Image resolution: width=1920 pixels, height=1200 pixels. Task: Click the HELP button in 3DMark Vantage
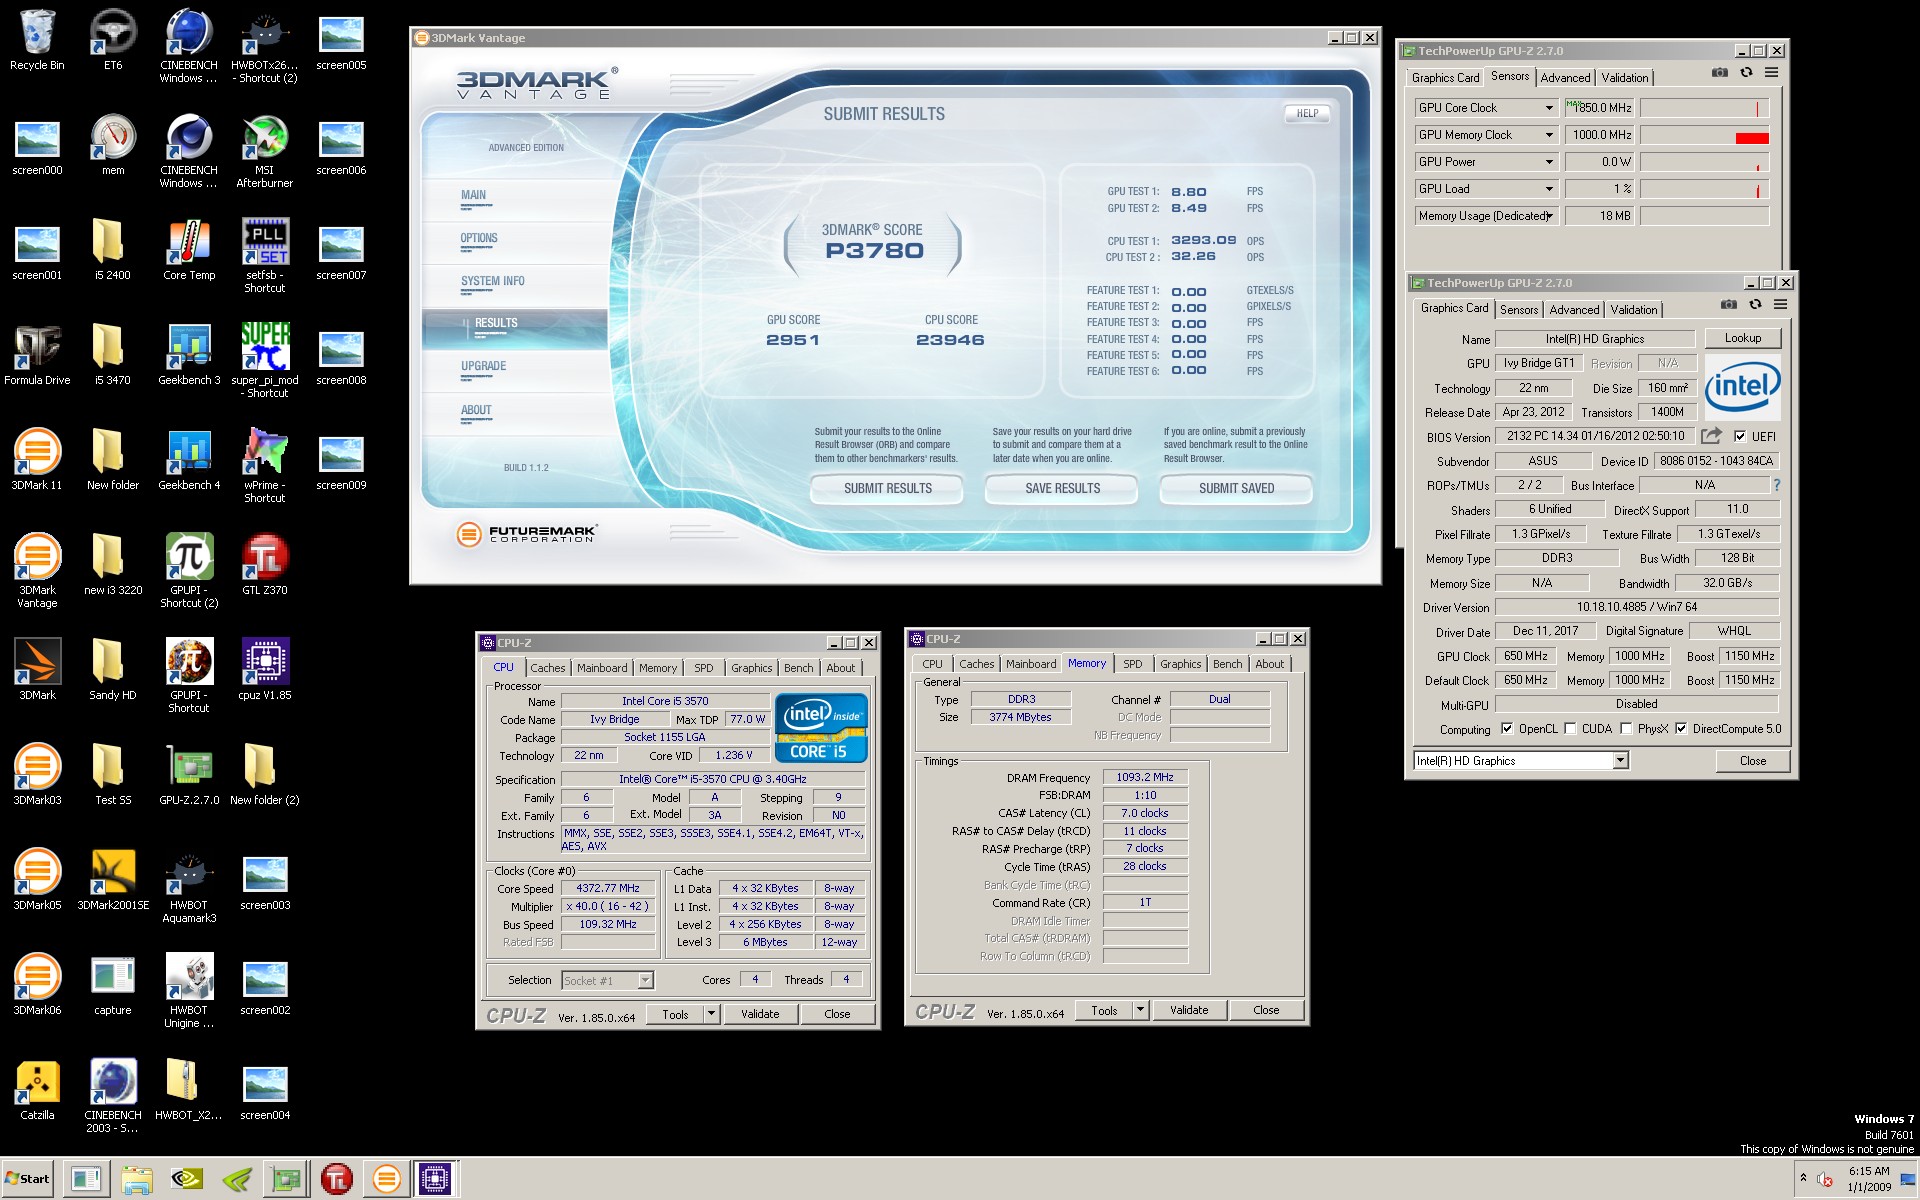(x=1307, y=113)
